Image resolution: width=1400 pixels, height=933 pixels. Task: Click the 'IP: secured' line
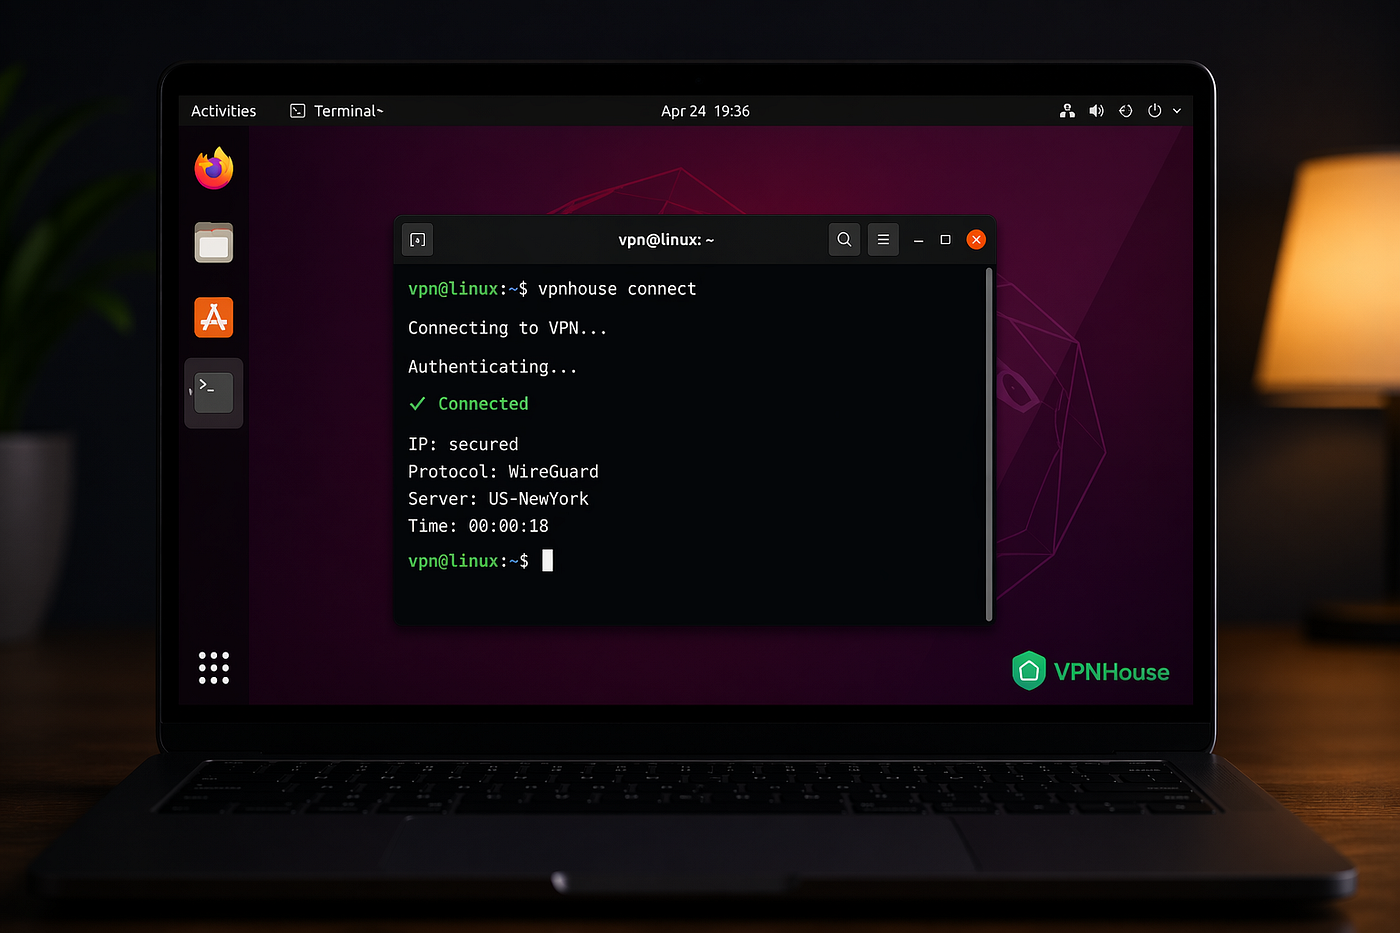click(463, 444)
